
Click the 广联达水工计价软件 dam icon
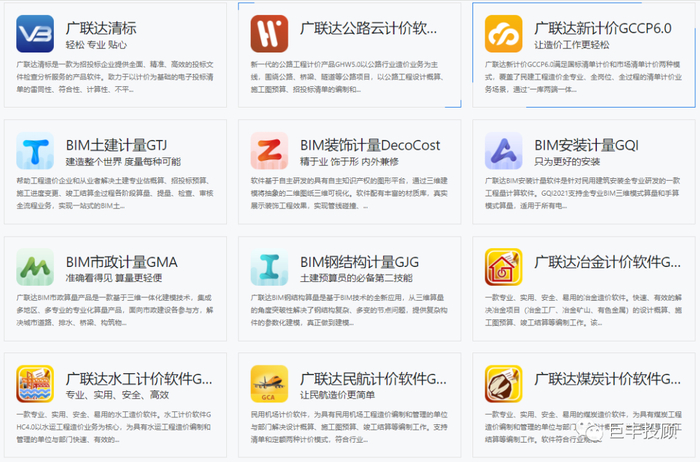pyautogui.click(x=35, y=384)
